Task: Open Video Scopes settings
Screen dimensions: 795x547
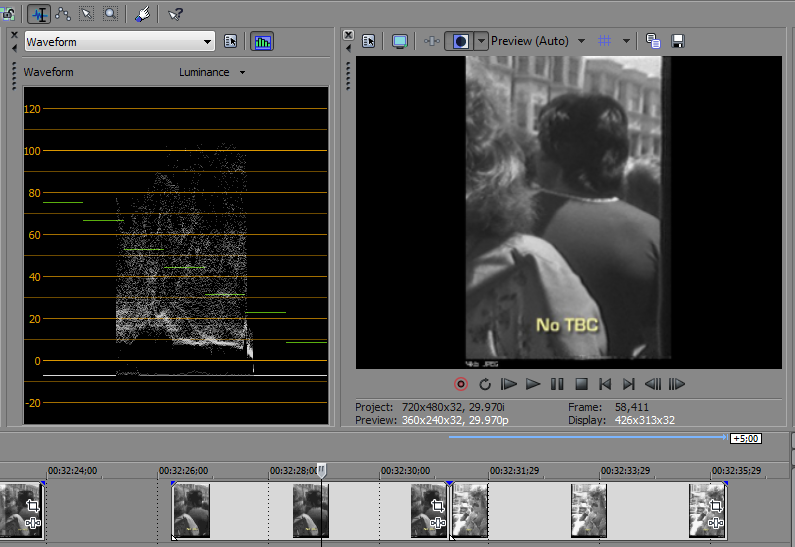Action: coord(231,41)
